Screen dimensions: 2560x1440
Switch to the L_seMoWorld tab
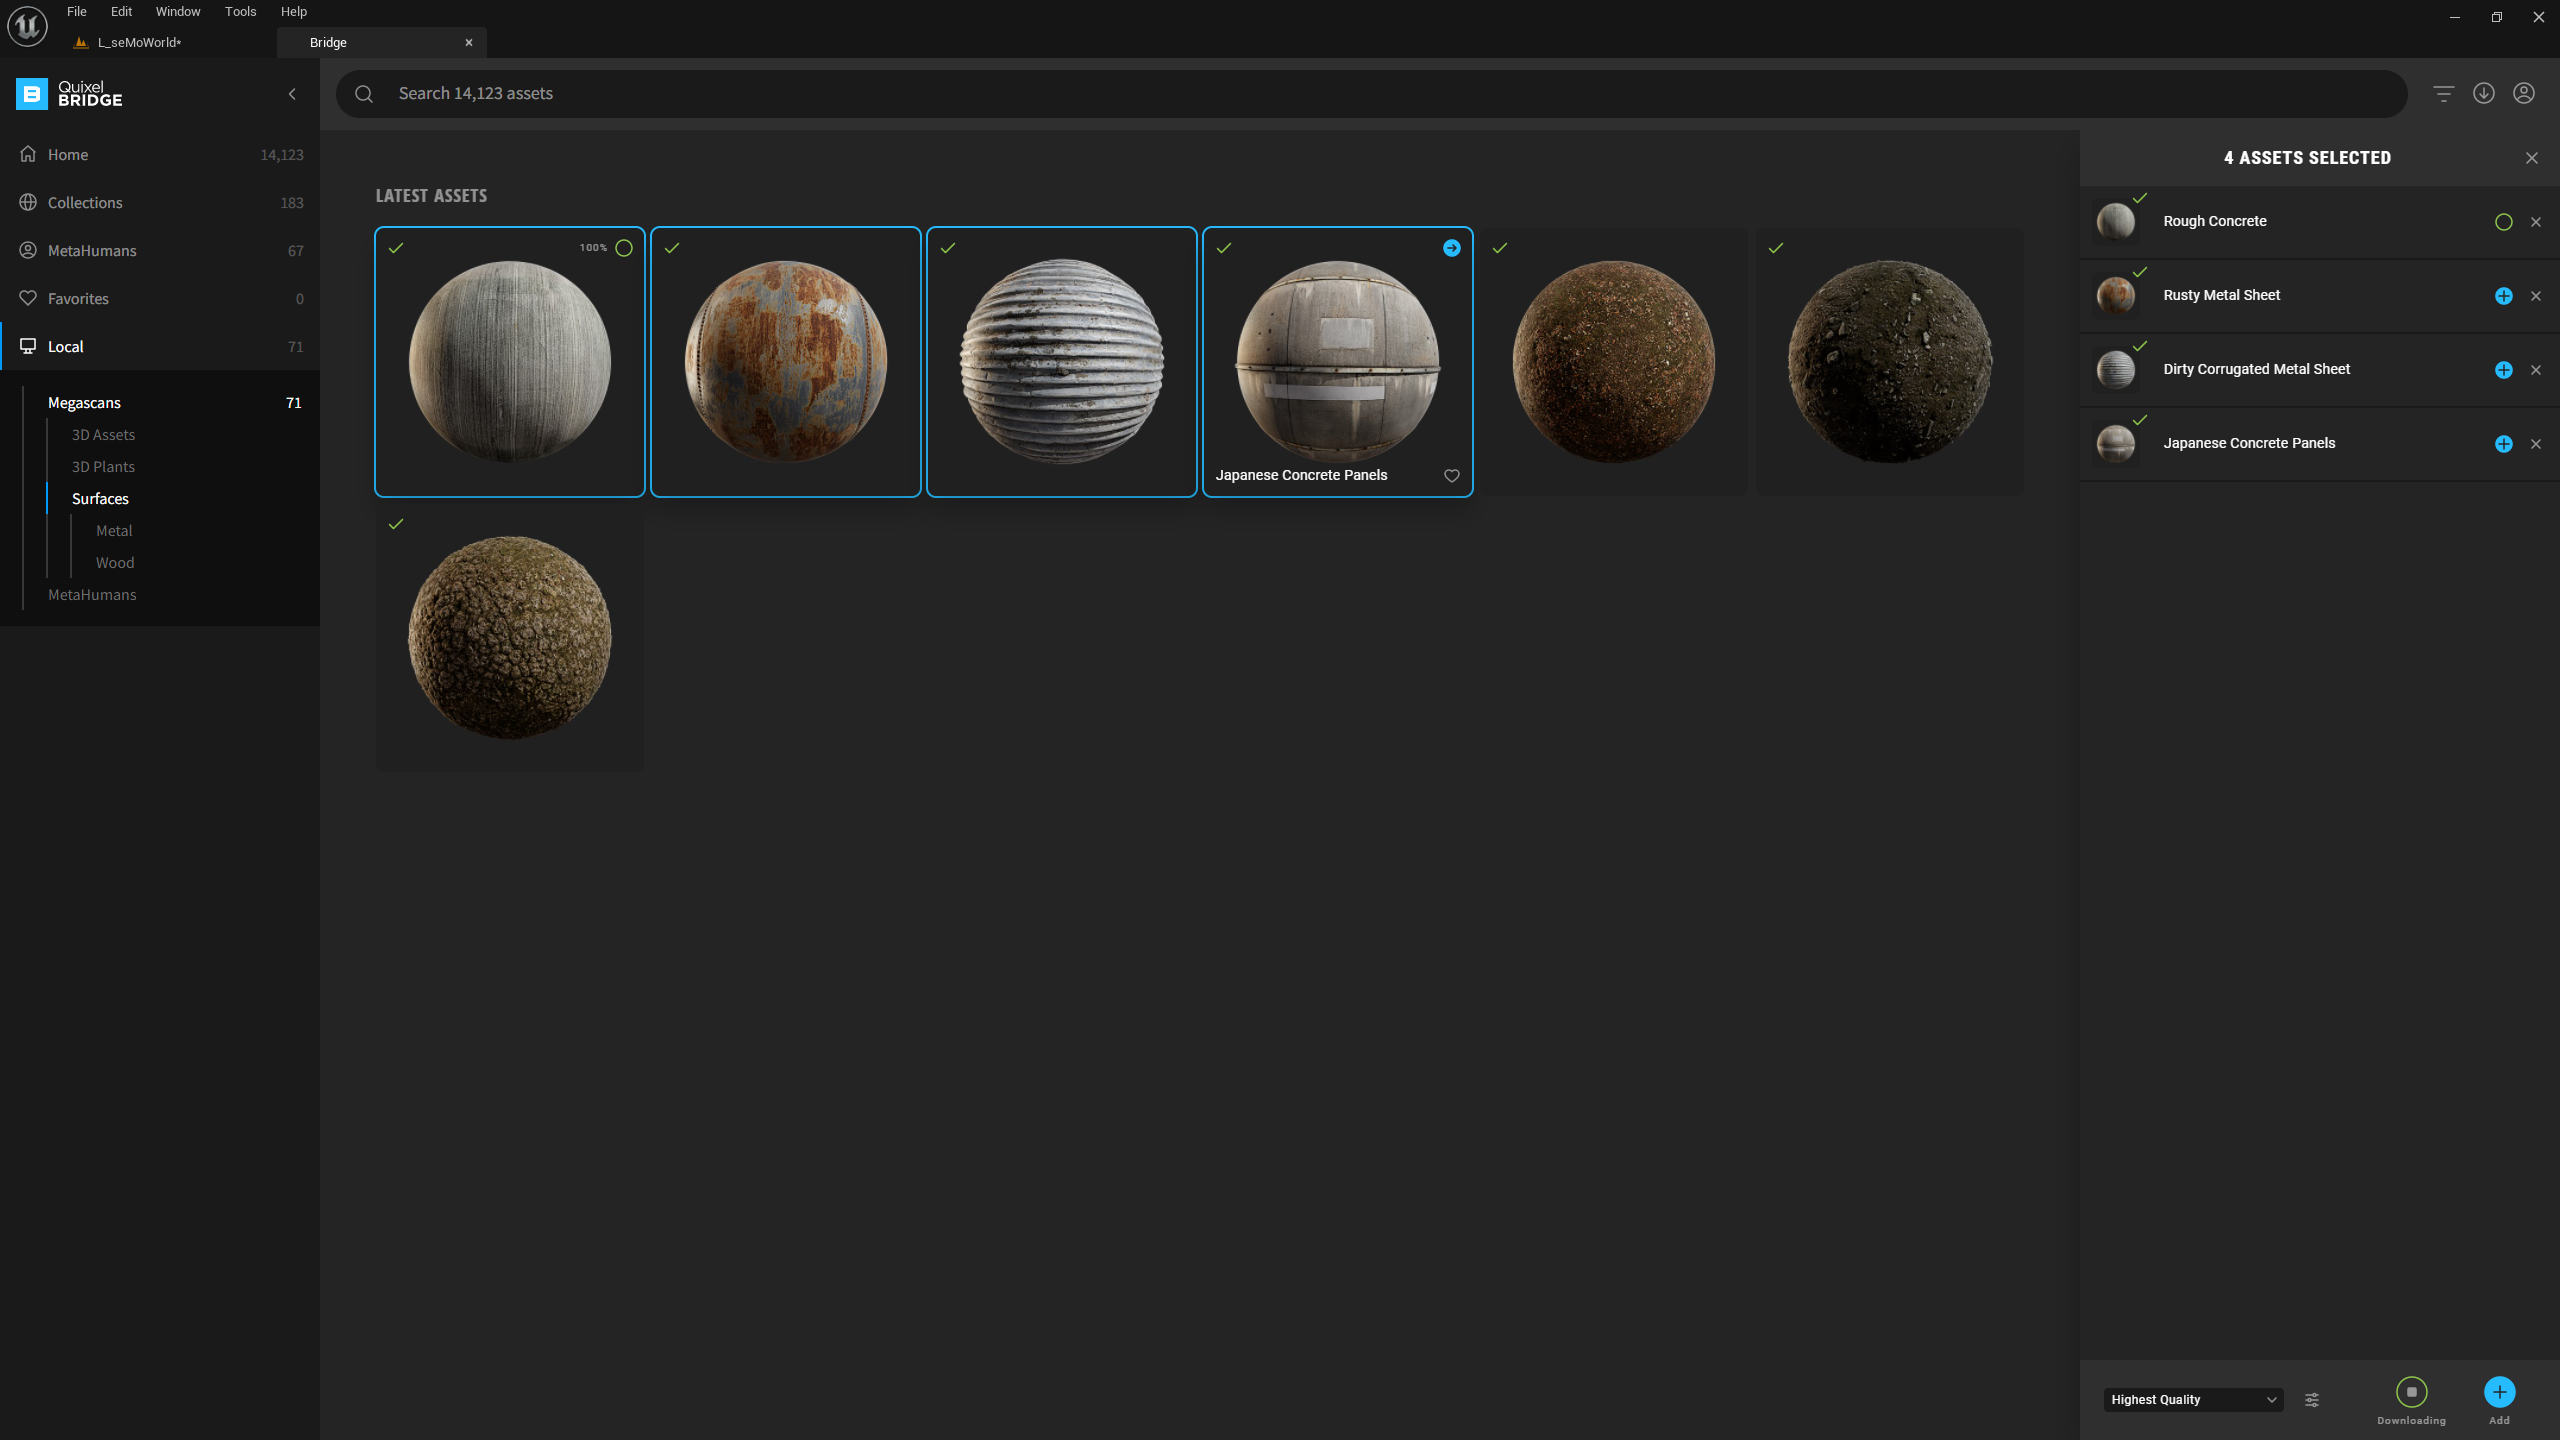[140, 43]
